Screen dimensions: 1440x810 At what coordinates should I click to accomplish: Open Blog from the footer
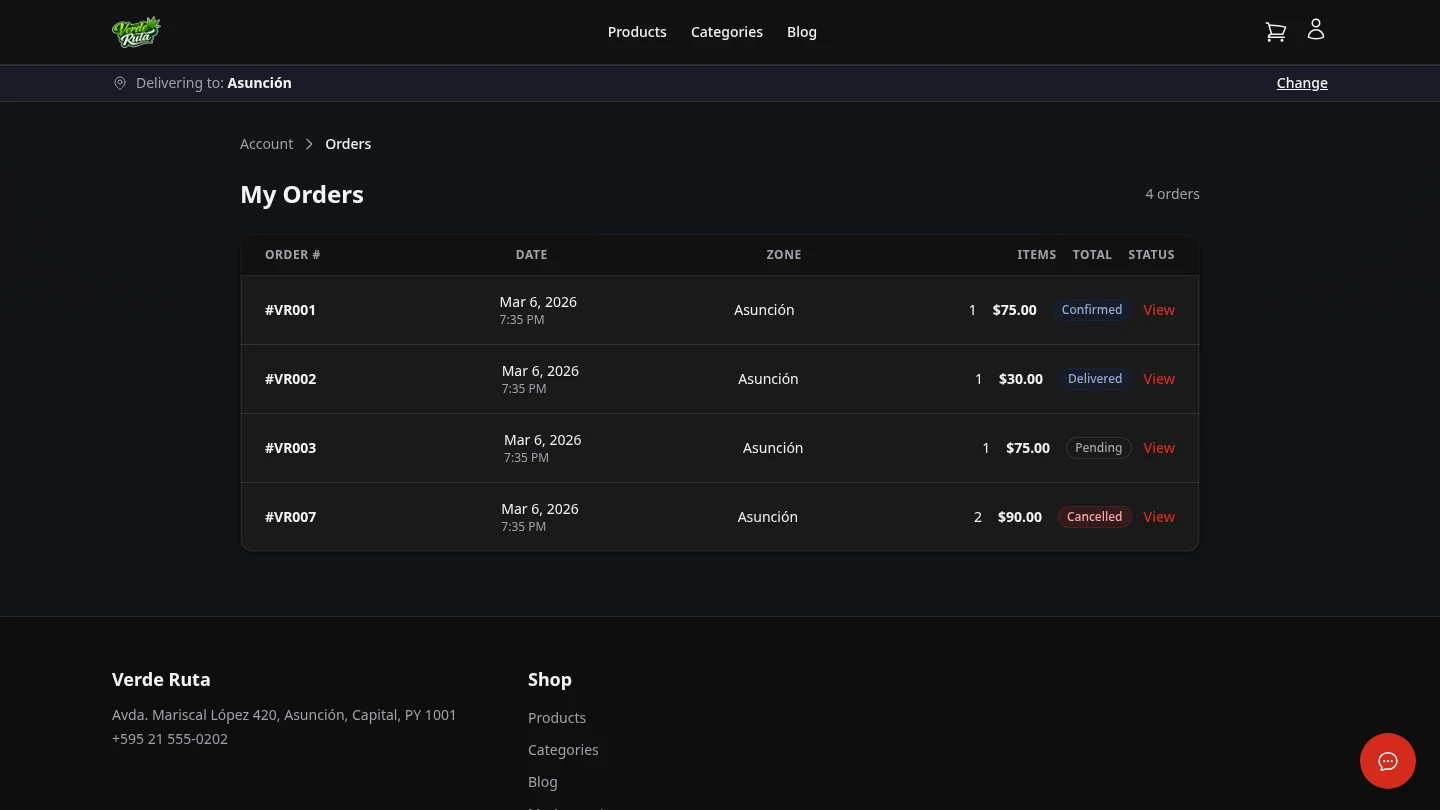[542, 781]
